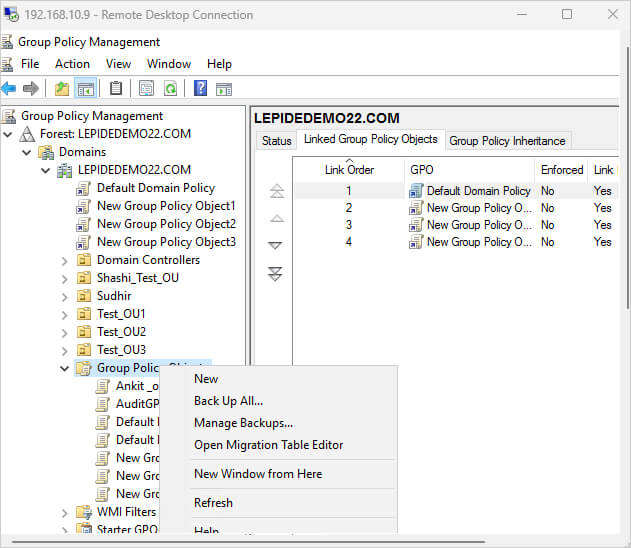Select Default Domain Policy in the tree
The width and height of the screenshot is (631, 548).
(156, 188)
